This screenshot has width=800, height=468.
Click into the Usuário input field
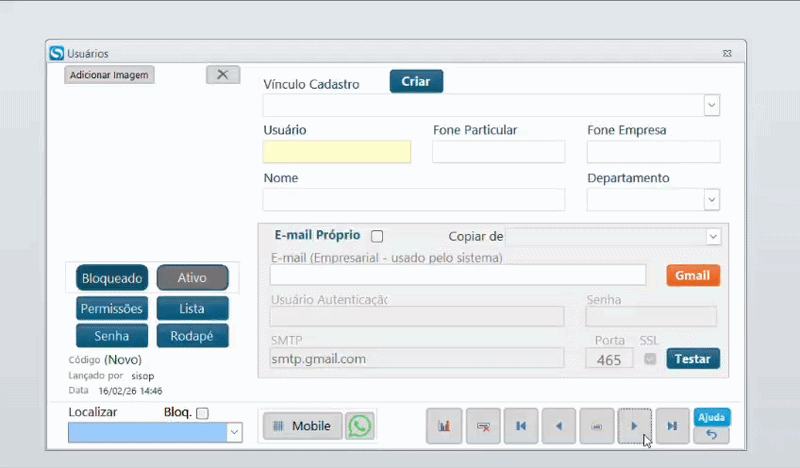[x=336, y=152]
